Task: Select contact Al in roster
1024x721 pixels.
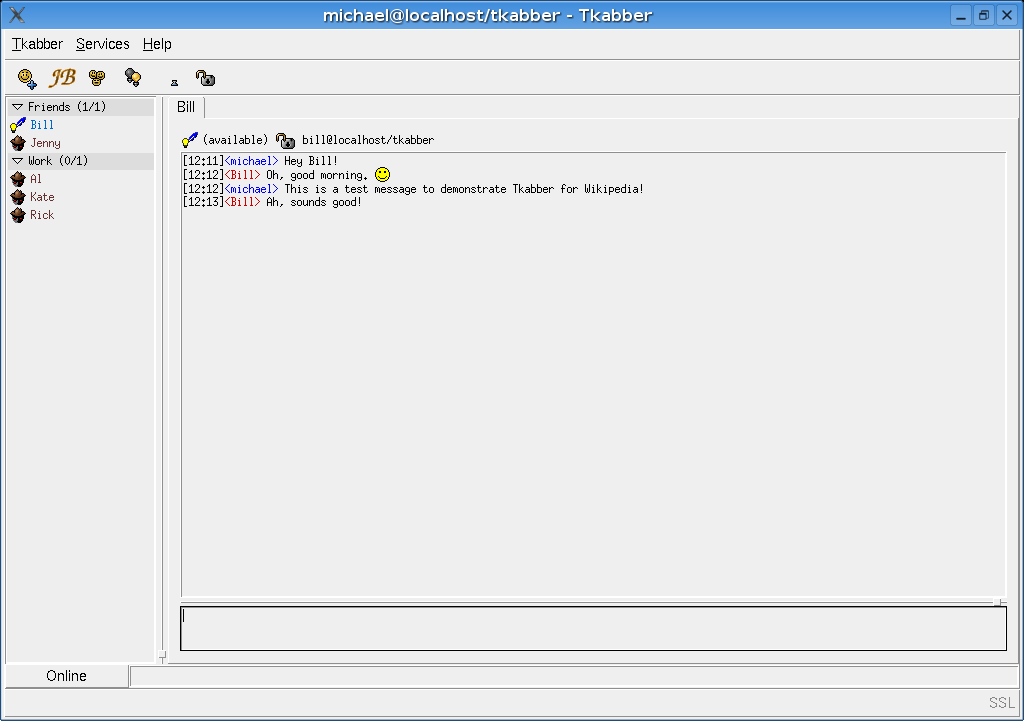Action: (x=36, y=179)
